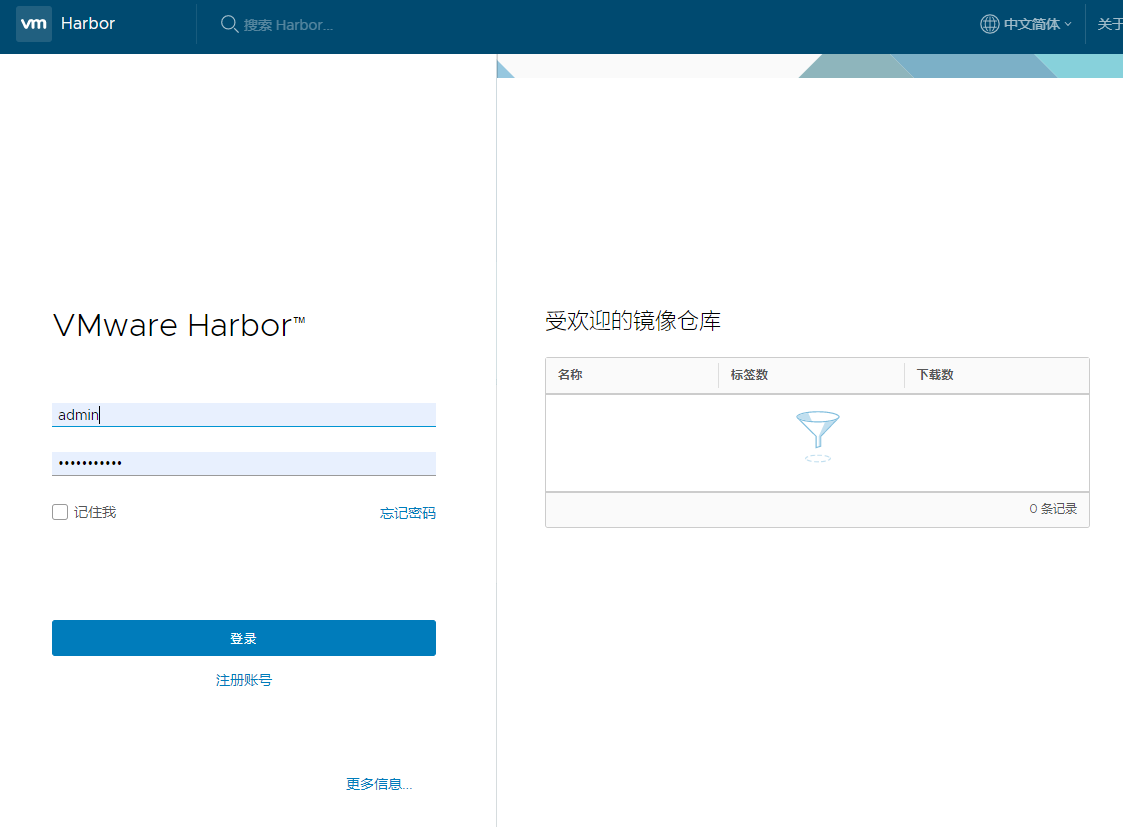The height and width of the screenshot is (827, 1123).
Task: Click the globe language icon
Action: pos(989,24)
